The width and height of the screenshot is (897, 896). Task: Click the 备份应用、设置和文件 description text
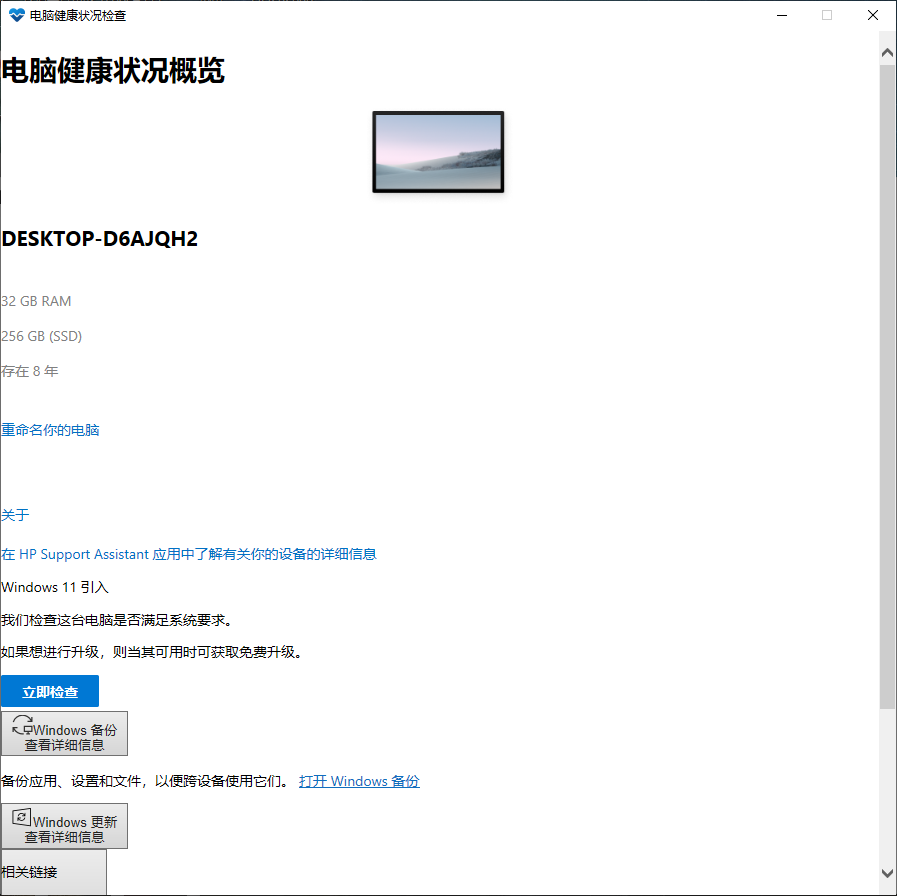[x=146, y=781]
